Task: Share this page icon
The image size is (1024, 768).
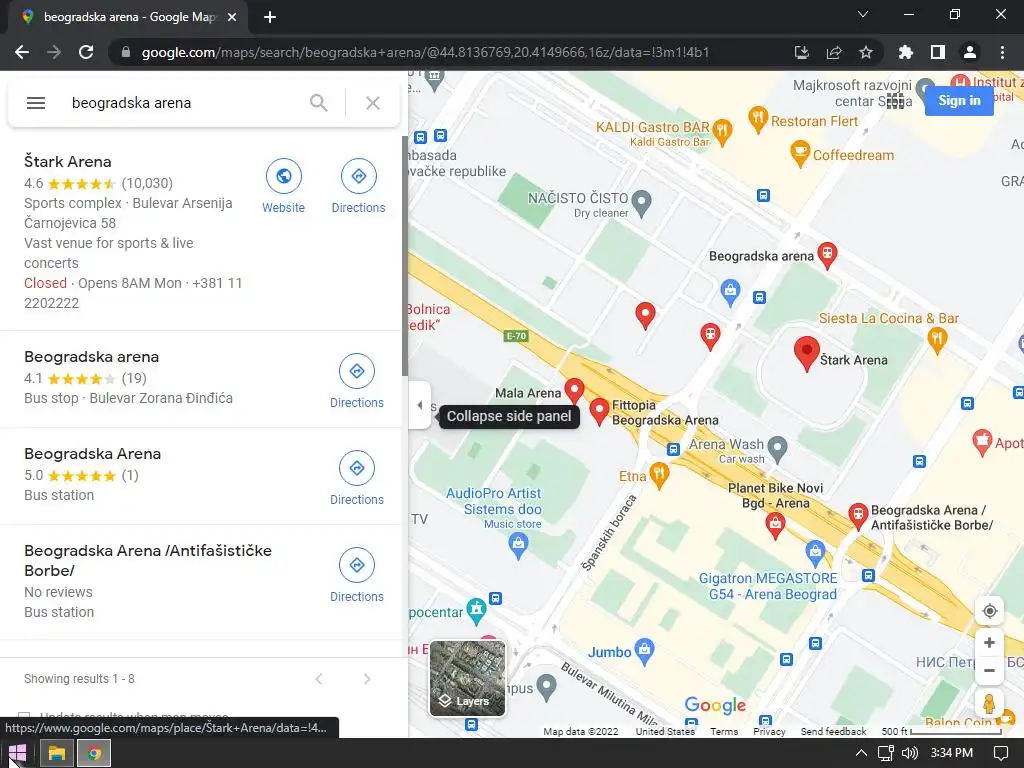Action: (x=834, y=52)
